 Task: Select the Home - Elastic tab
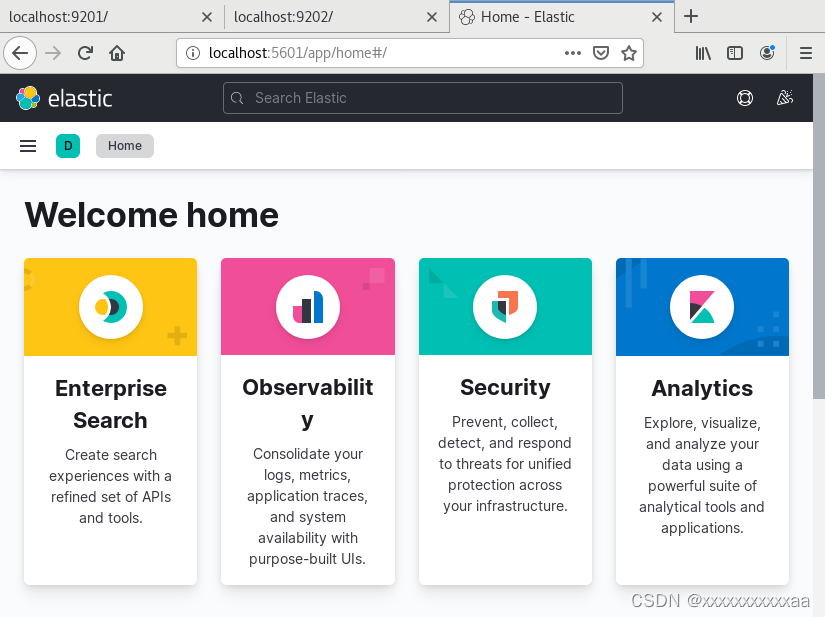point(561,17)
